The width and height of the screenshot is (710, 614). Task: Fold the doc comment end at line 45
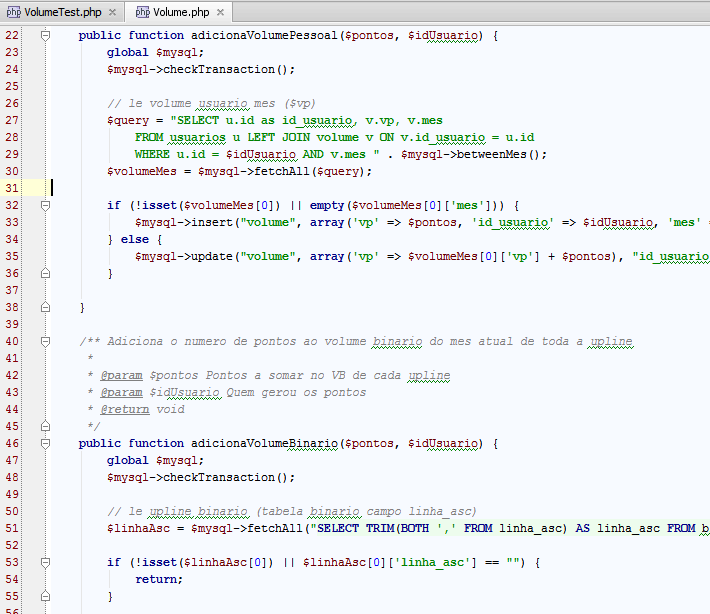point(45,426)
